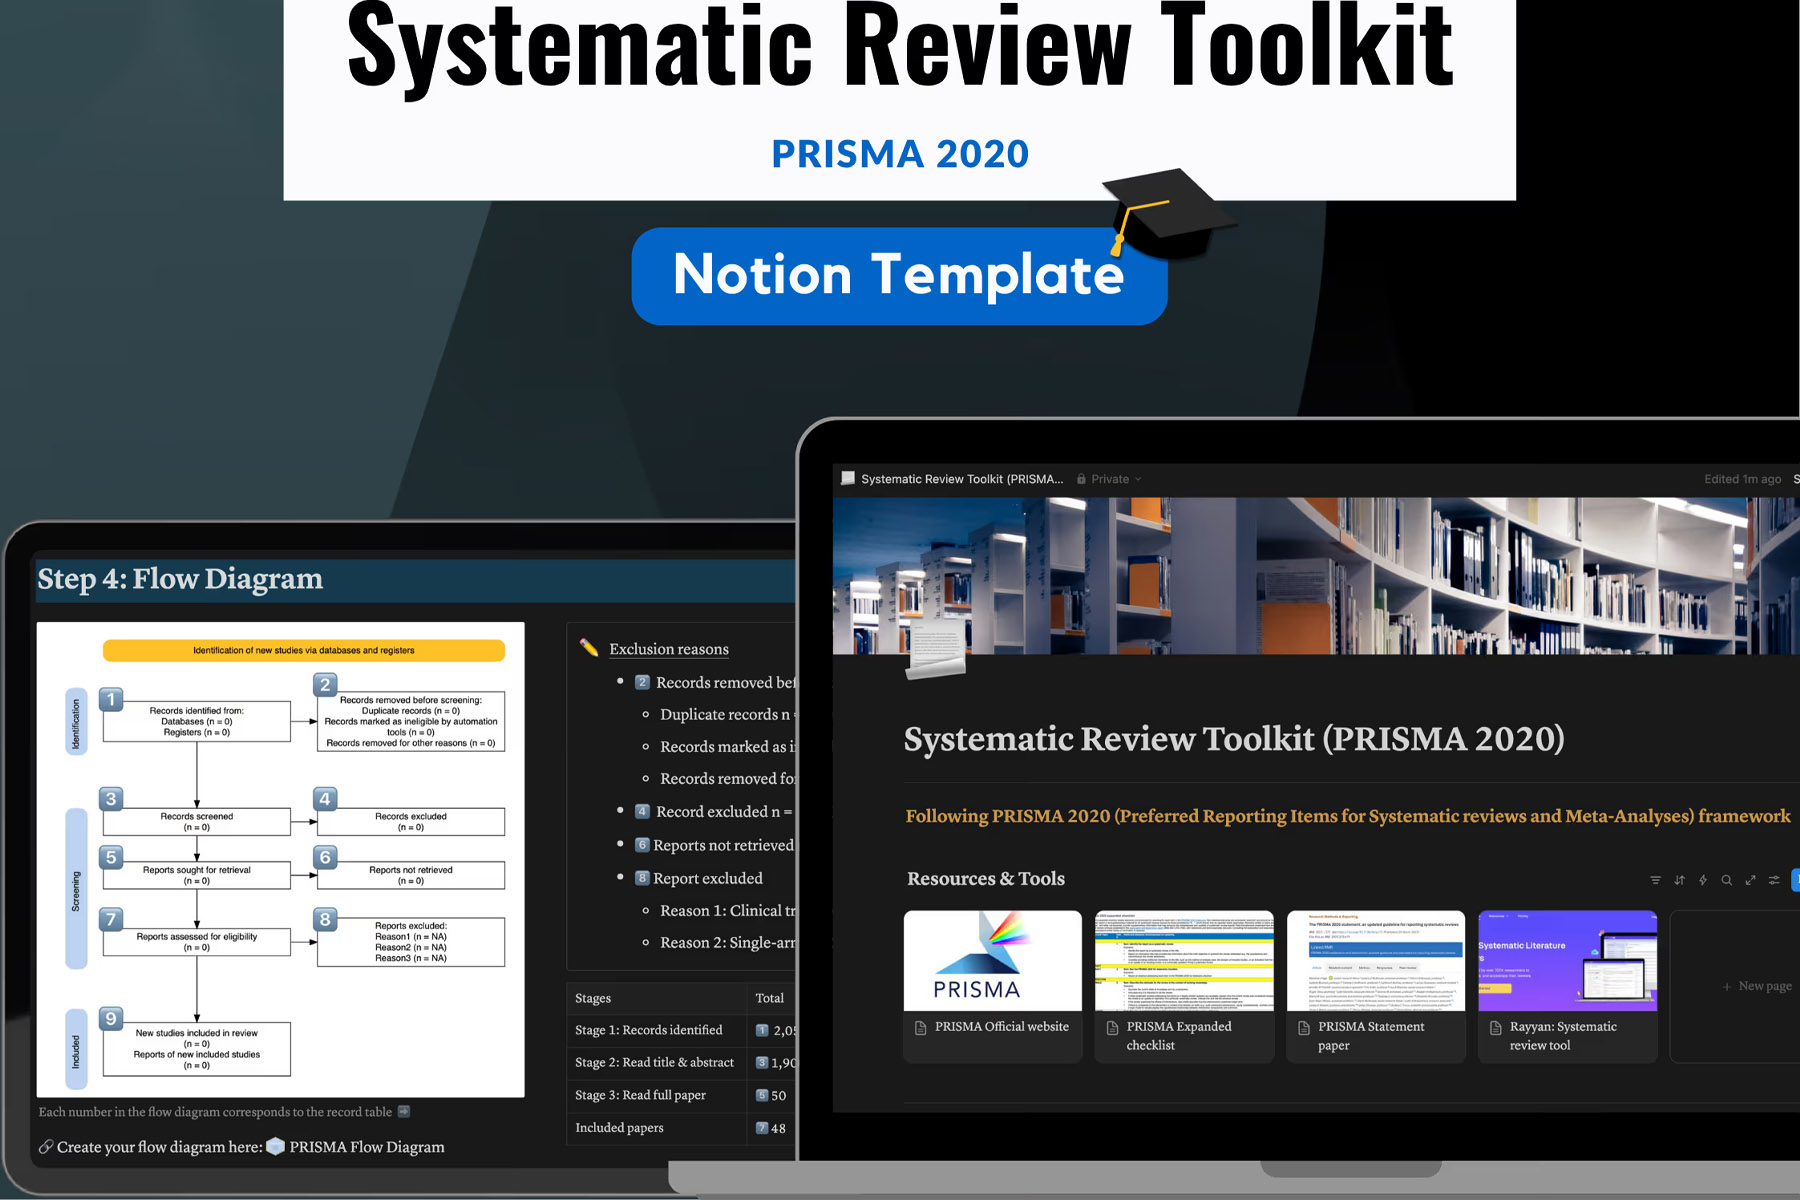Click the filter icon in Resources & Tools

[1655, 880]
